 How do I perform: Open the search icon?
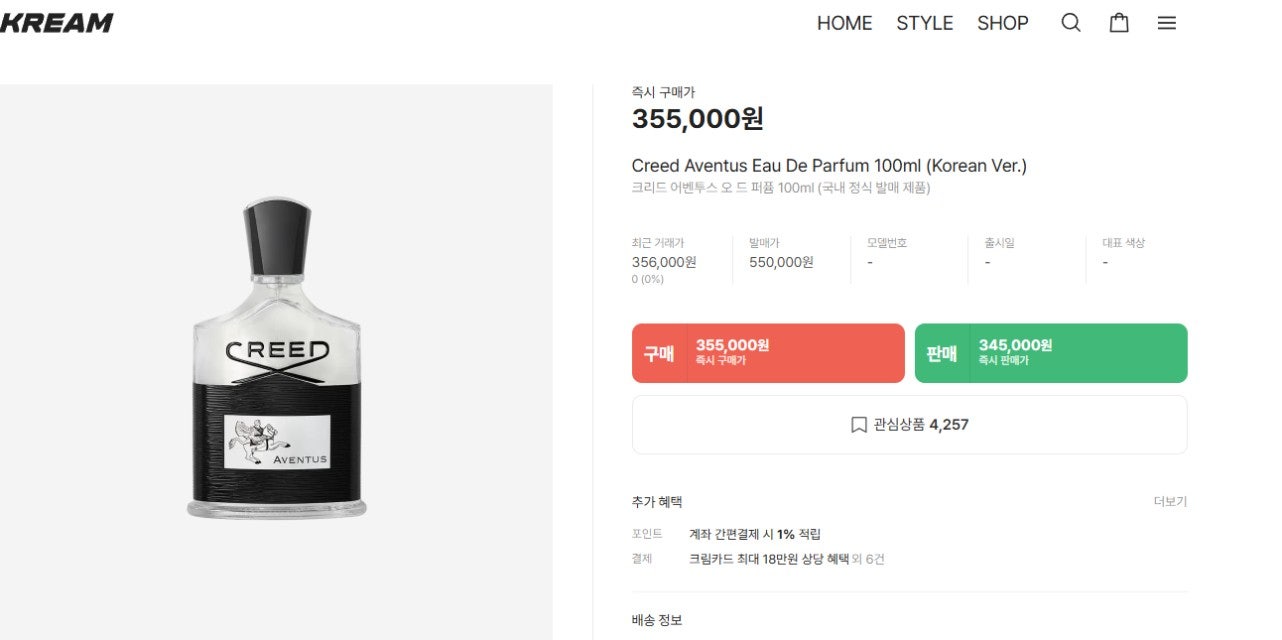(1070, 22)
